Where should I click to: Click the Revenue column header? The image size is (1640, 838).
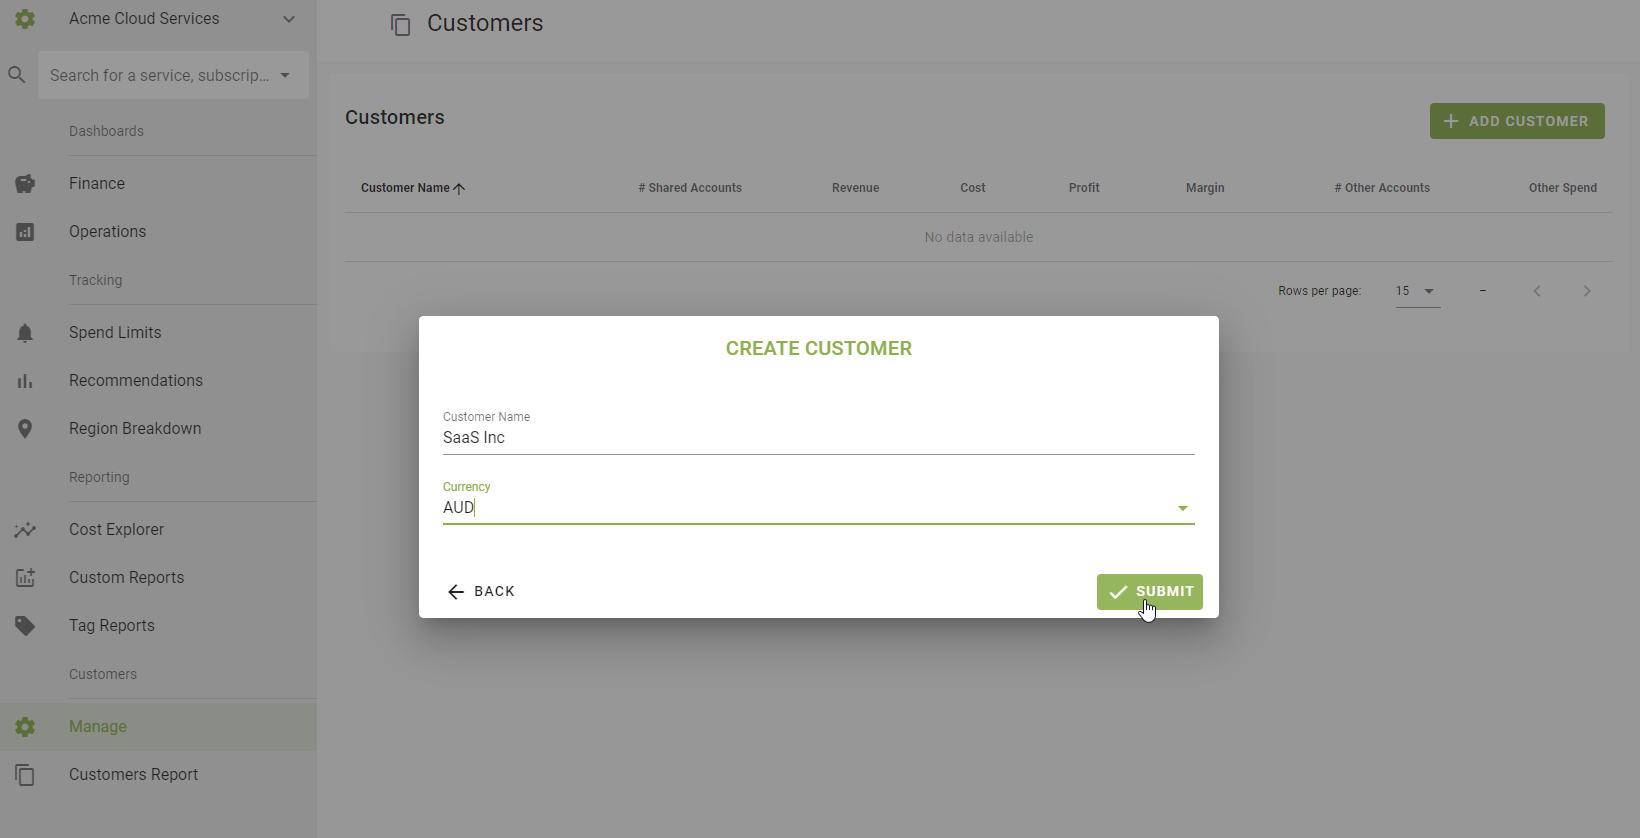click(x=856, y=188)
